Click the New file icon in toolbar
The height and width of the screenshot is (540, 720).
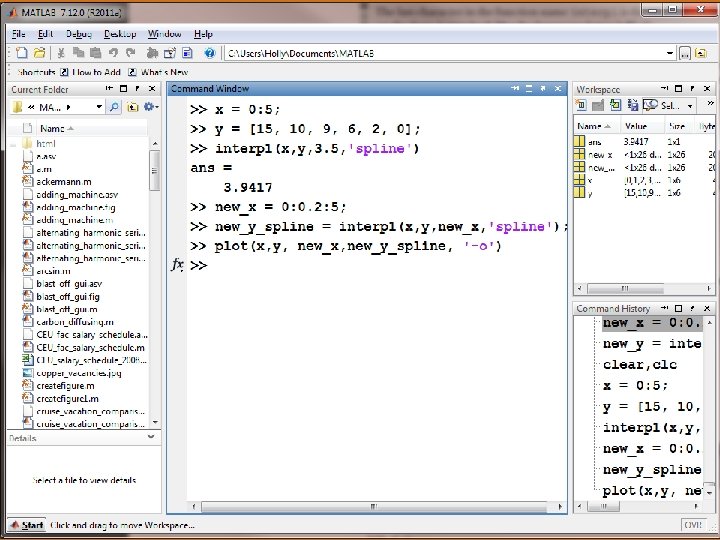(21, 52)
